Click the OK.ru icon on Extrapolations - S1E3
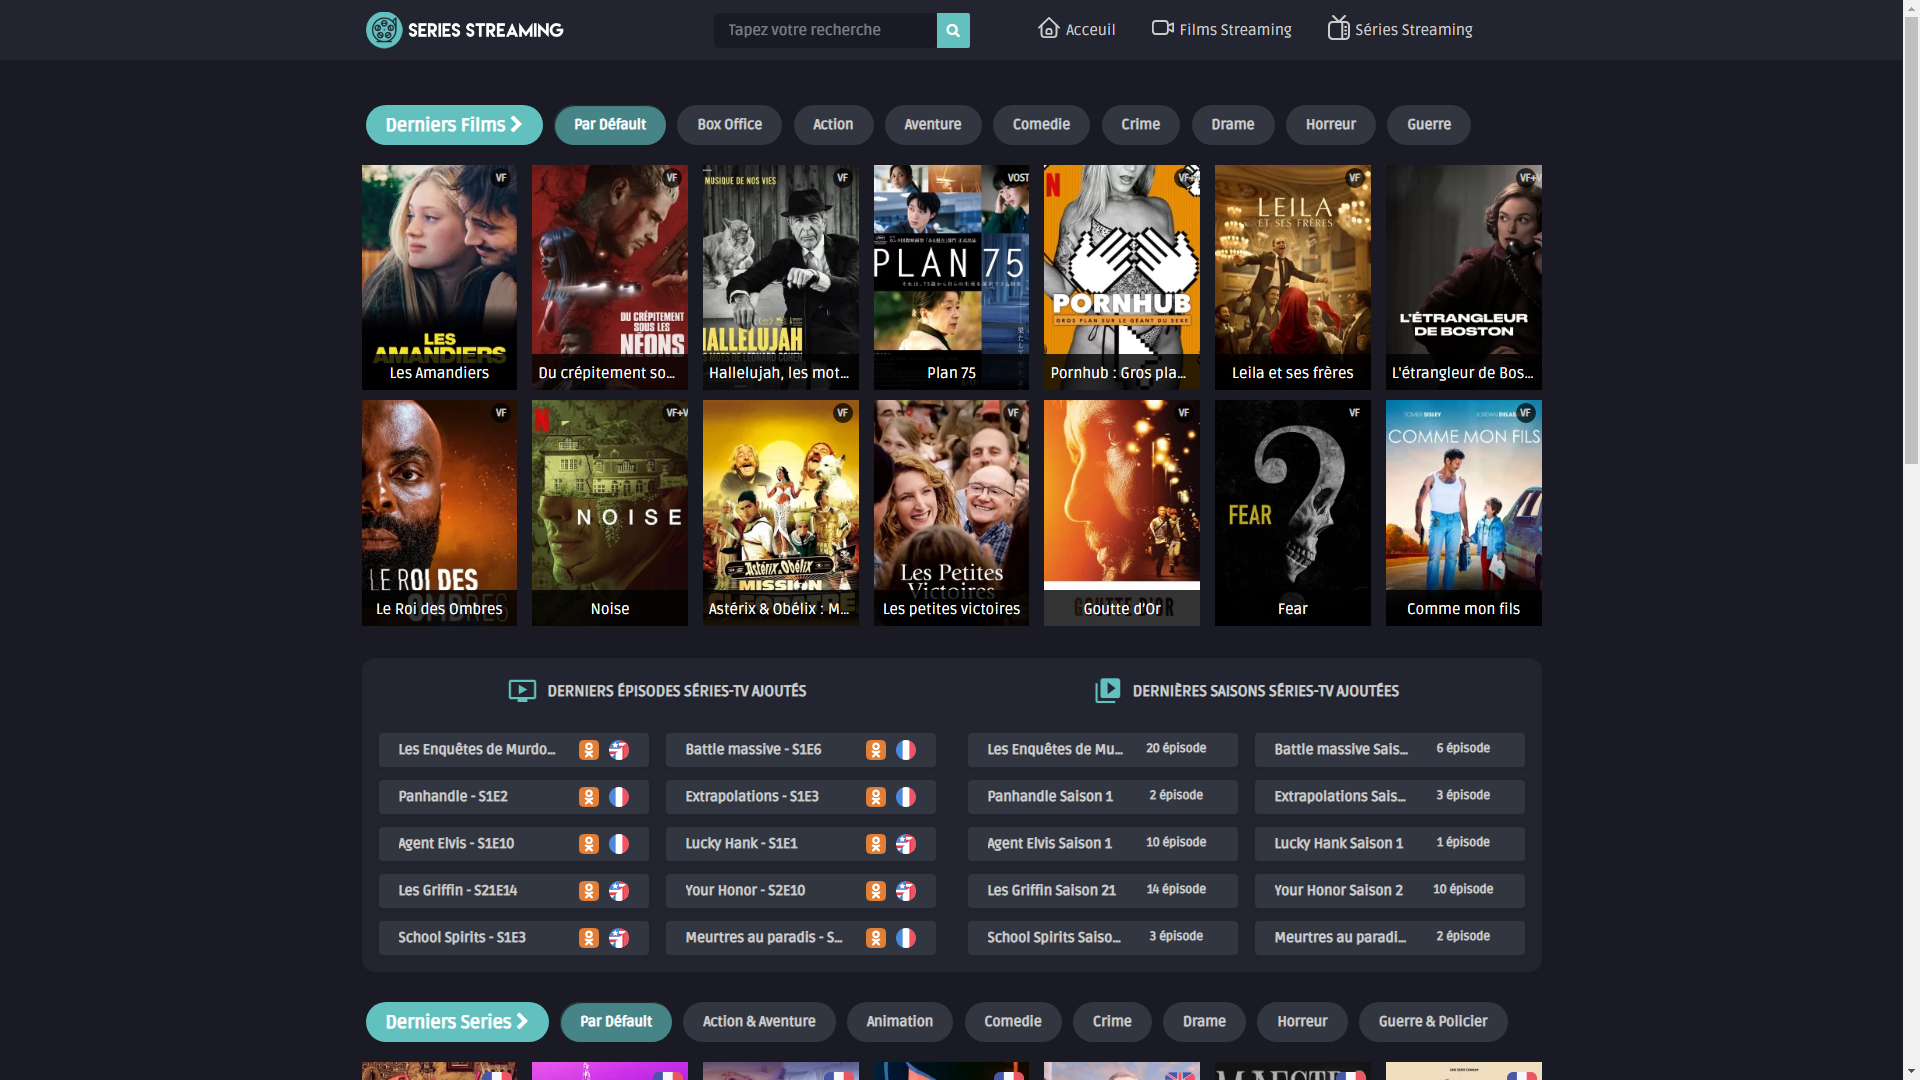1920x1080 pixels. [x=876, y=797]
